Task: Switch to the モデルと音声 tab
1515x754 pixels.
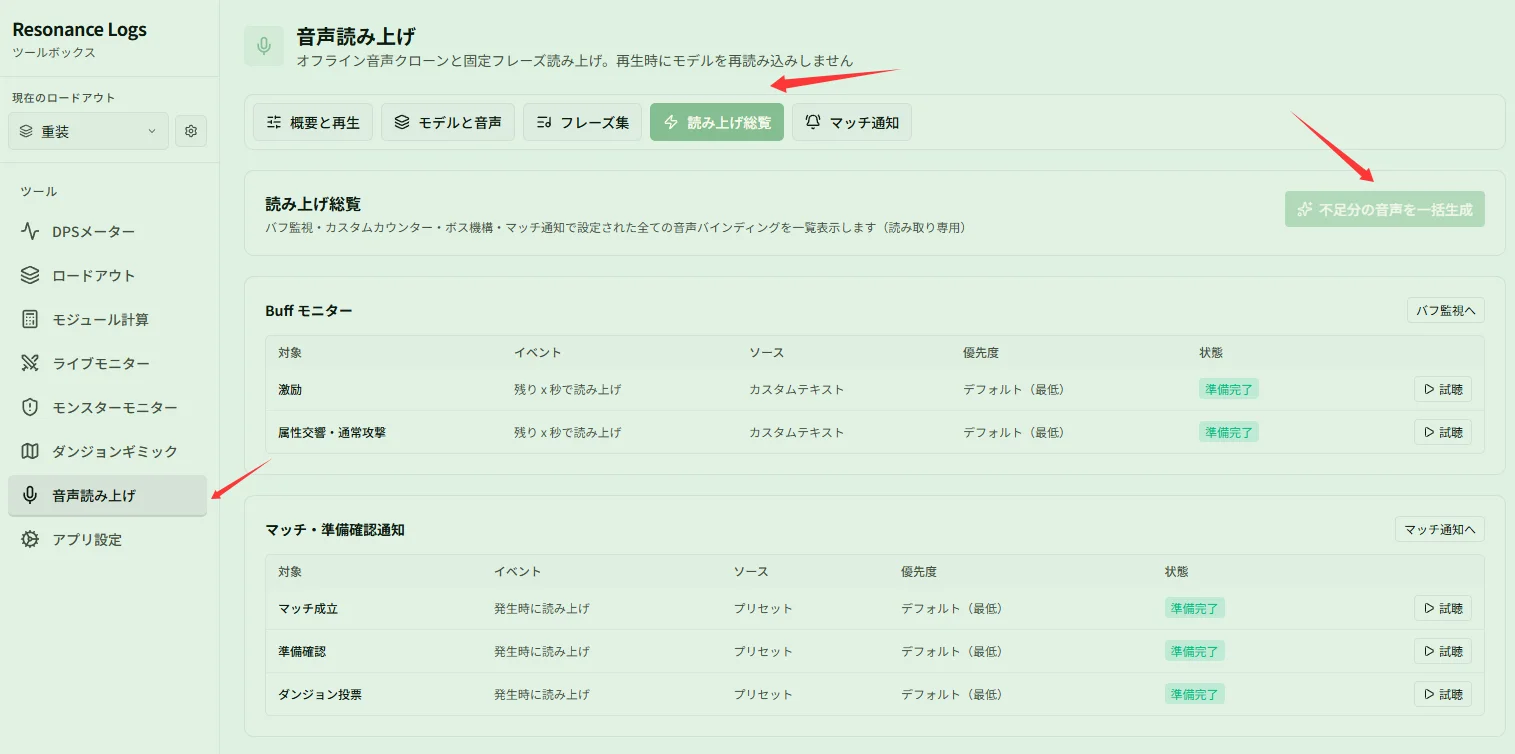Action: pos(448,123)
